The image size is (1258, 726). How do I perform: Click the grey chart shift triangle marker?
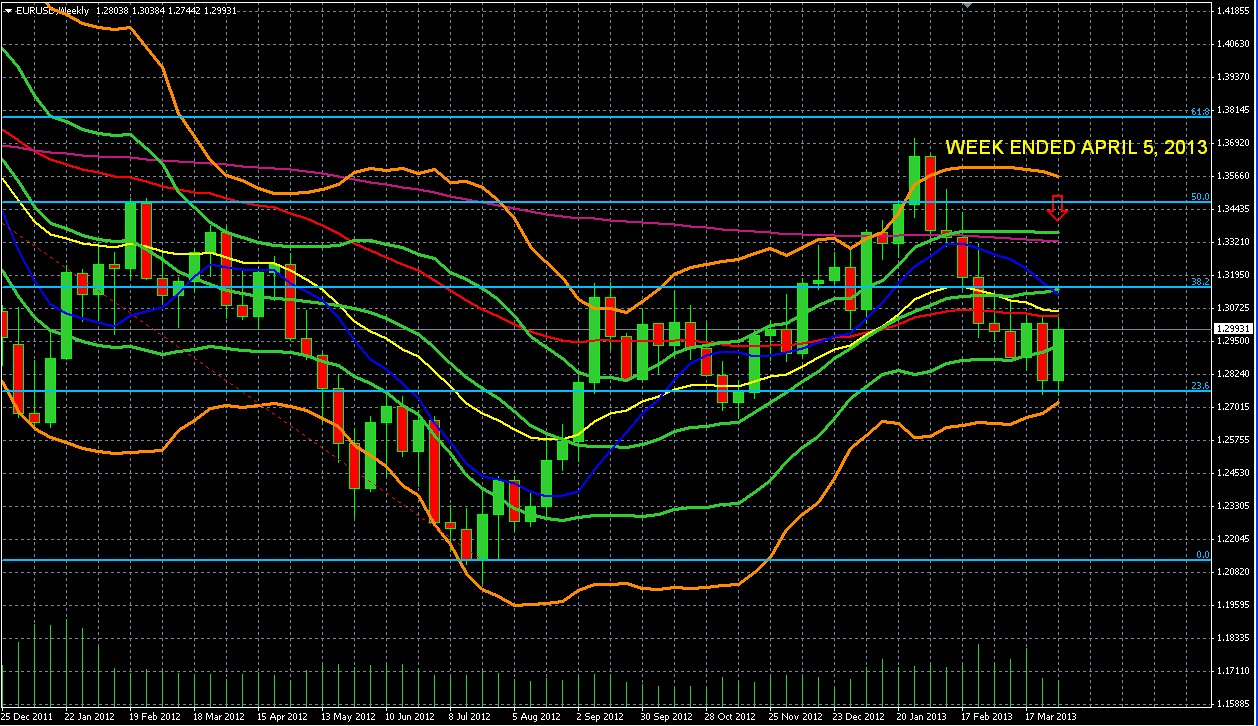click(x=966, y=5)
